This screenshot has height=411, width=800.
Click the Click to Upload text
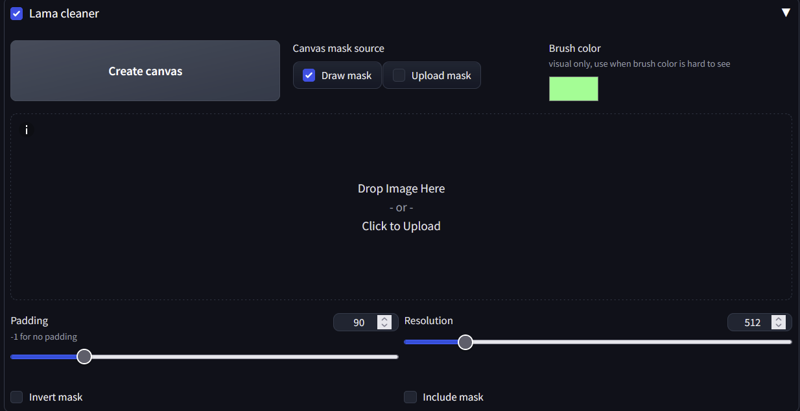401,226
